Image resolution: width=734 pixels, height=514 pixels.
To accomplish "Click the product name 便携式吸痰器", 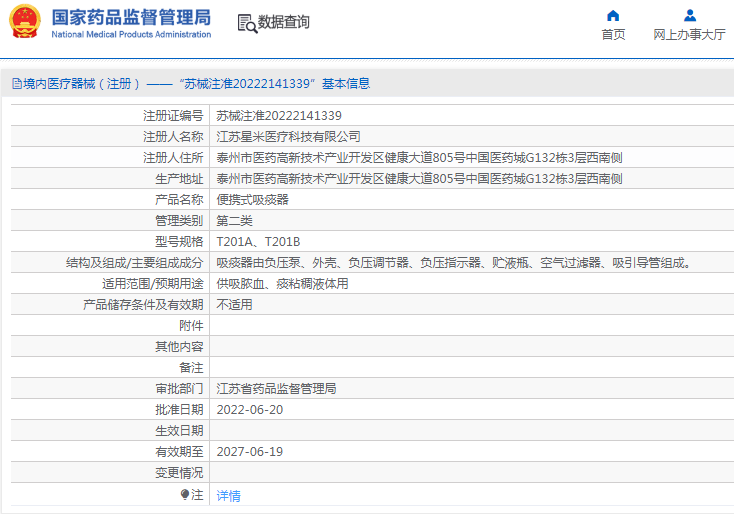I will tap(252, 200).
